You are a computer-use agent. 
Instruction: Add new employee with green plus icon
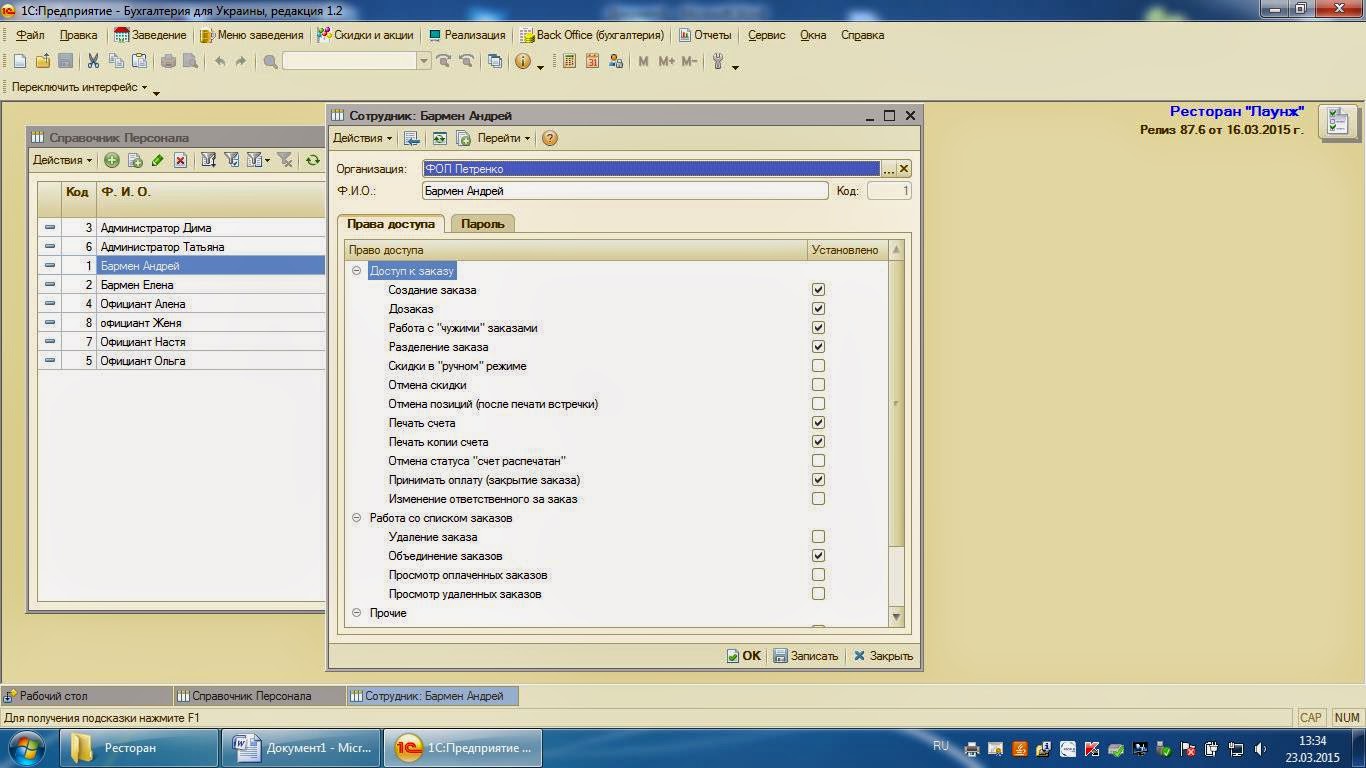click(x=112, y=160)
